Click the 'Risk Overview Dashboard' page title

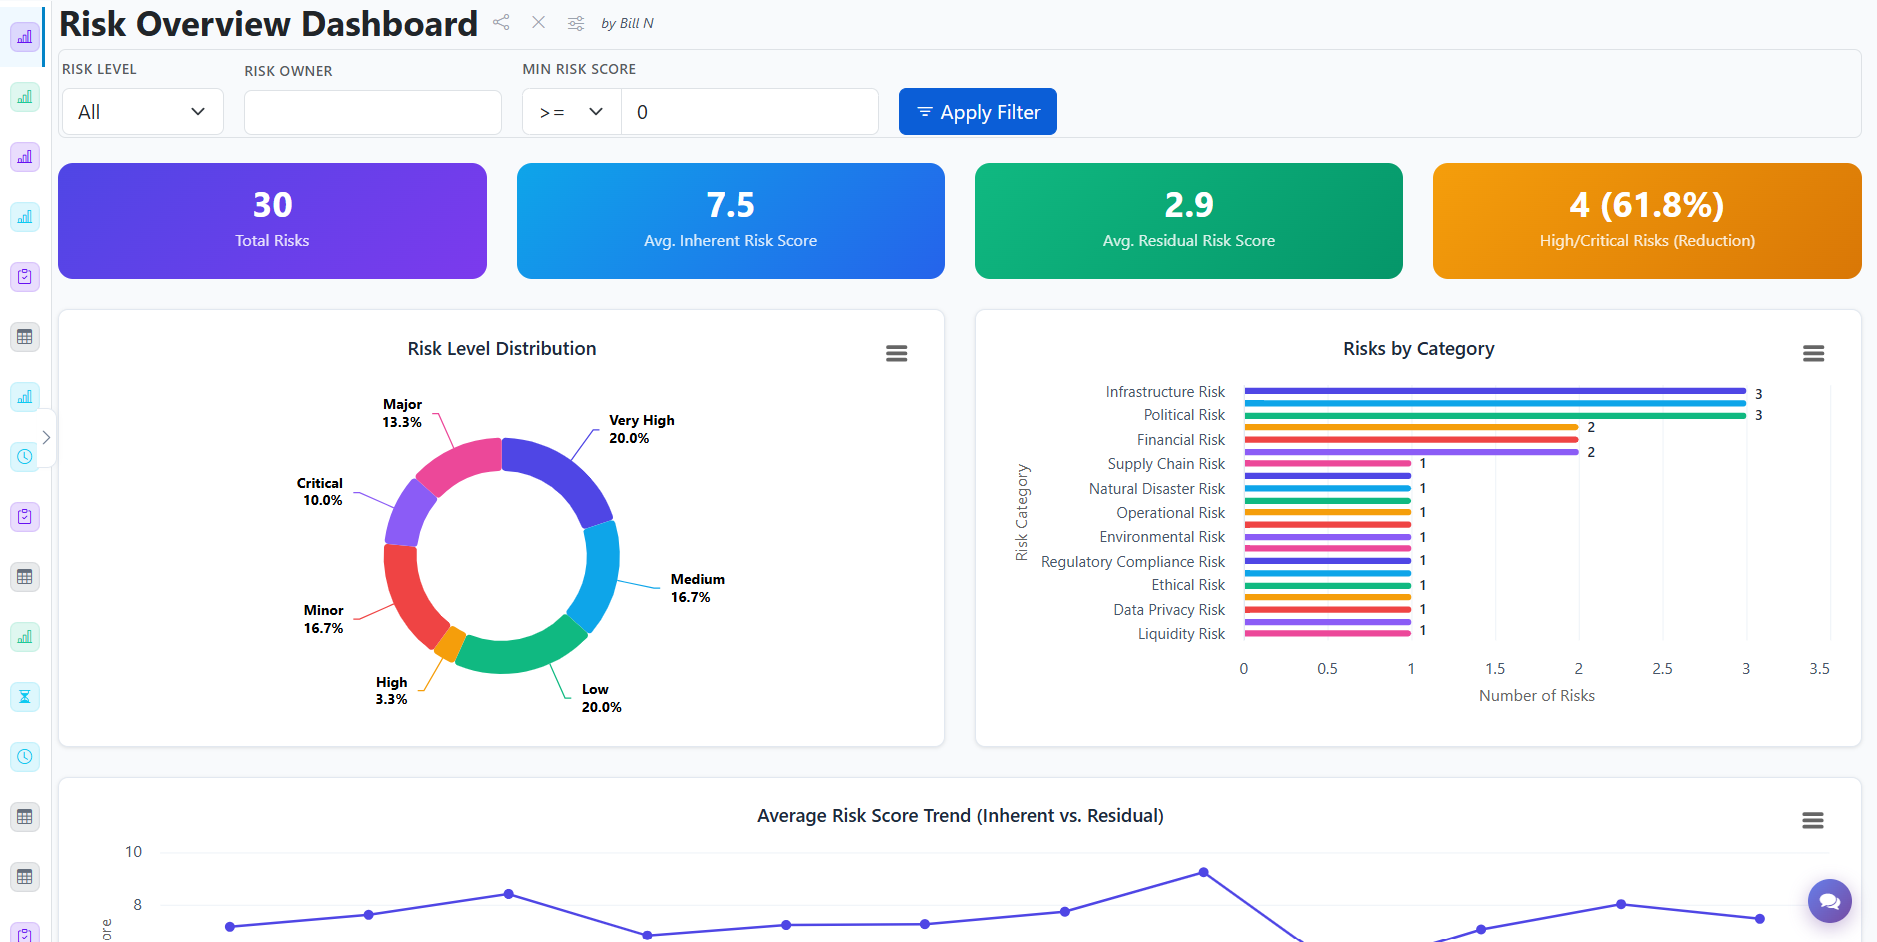[268, 24]
